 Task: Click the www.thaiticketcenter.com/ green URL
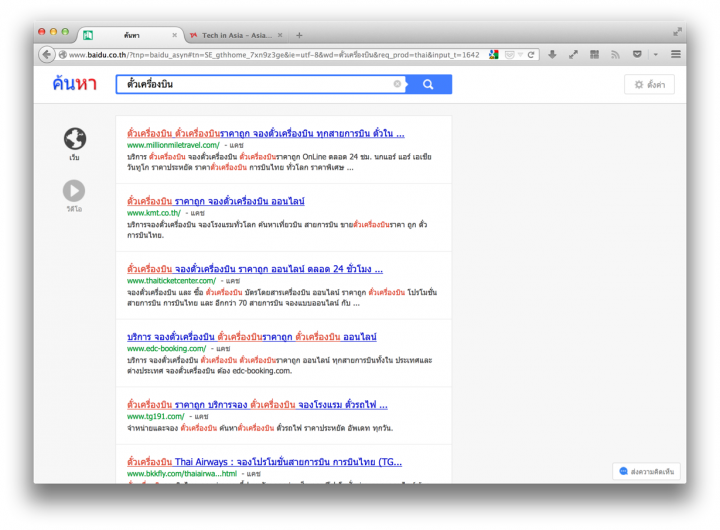point(171,281)
